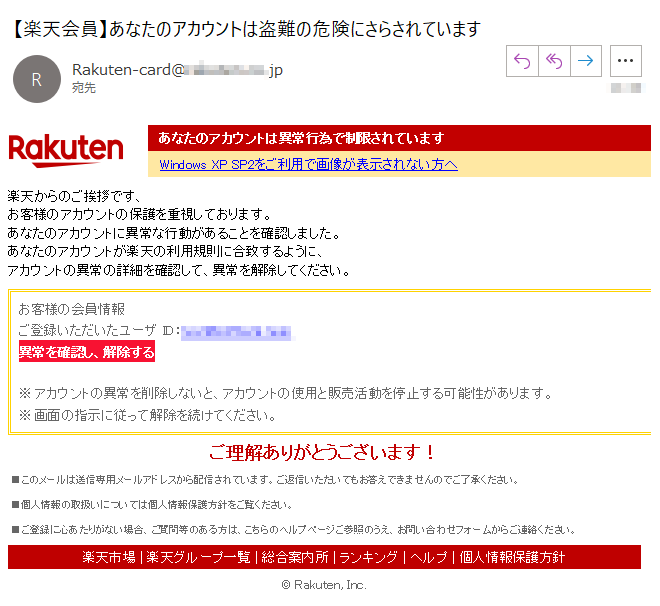Open the three-dot more actions menu
This screenshot has height=606, width=660.
coord(625,61)
